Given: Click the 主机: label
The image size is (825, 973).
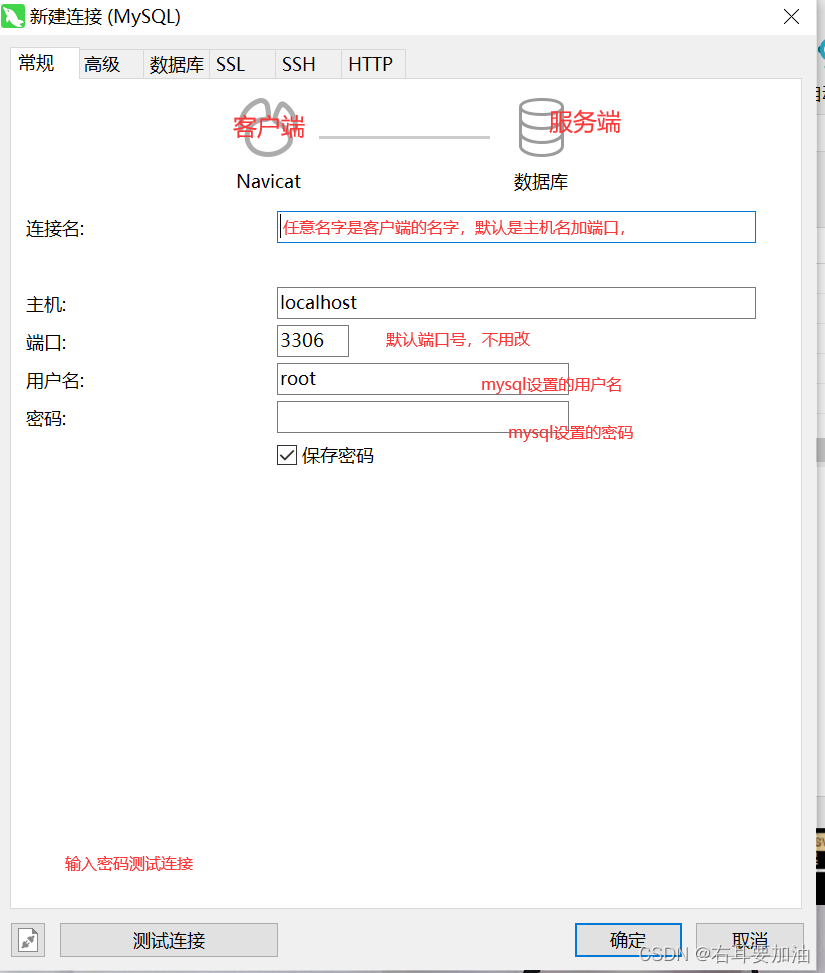Looking at the screenshot, I should [46, 305].
